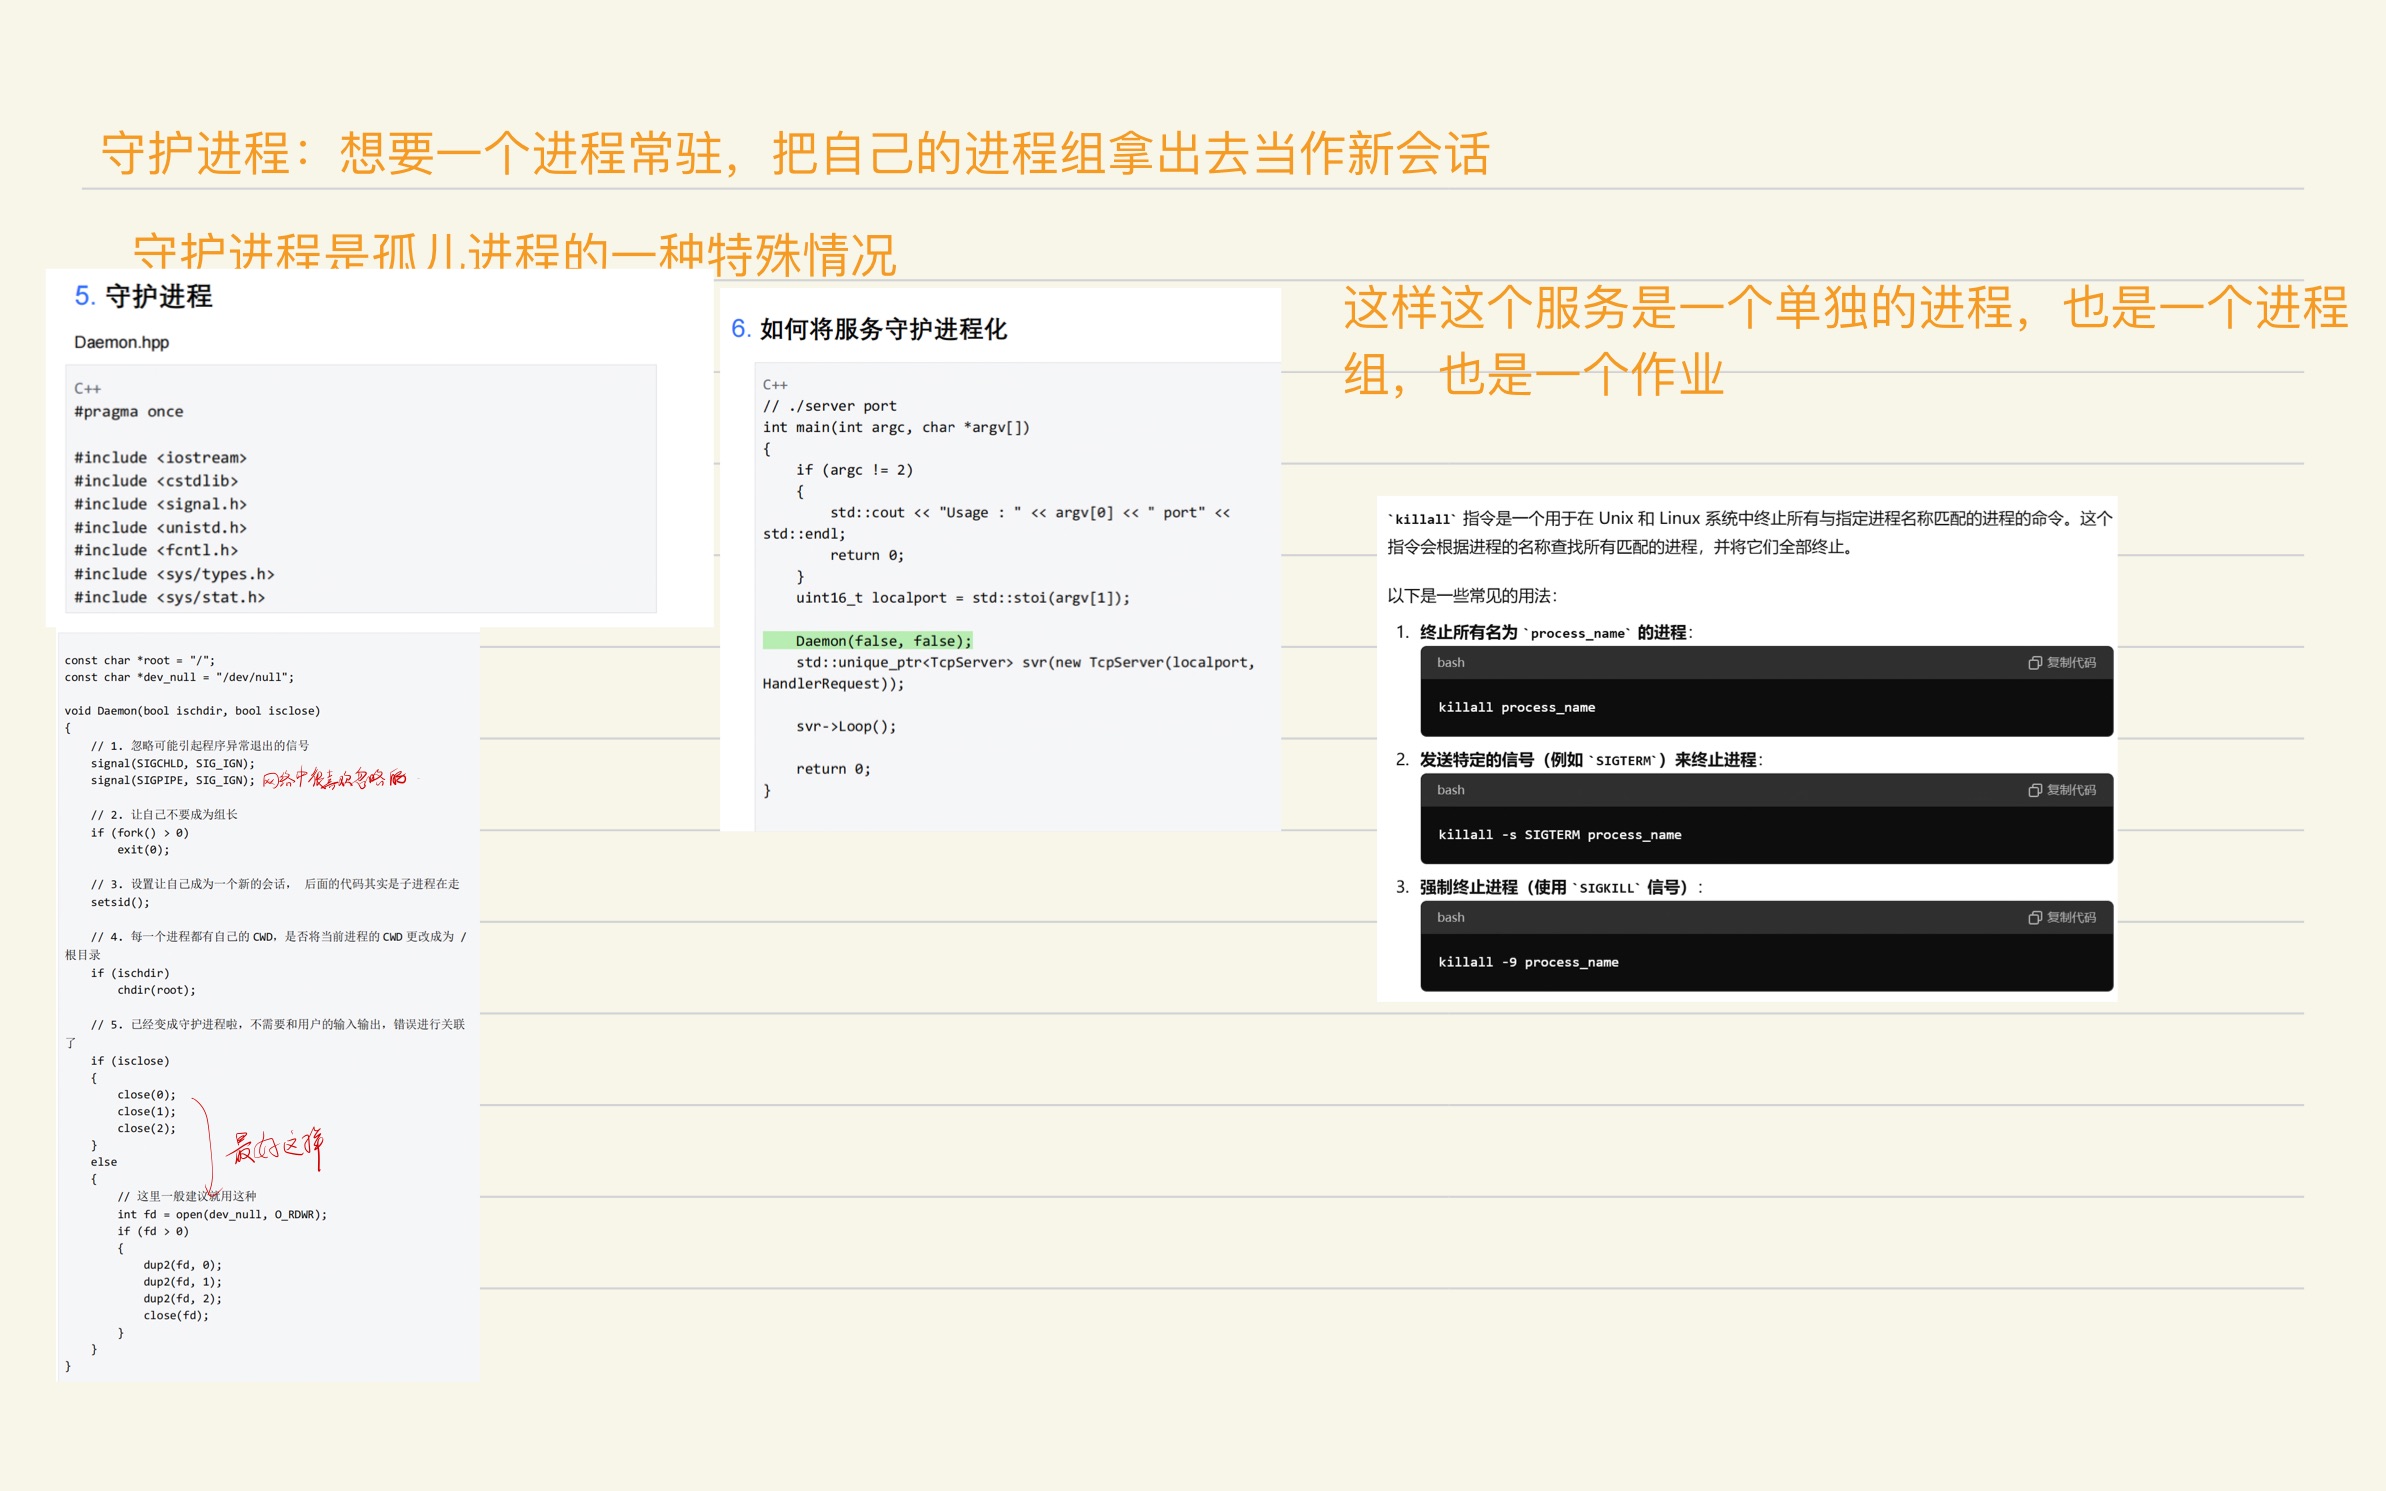2386x1491 pixels.
Task: Click the copy icon on the killall -9 code block
Action: point(2035,917)
